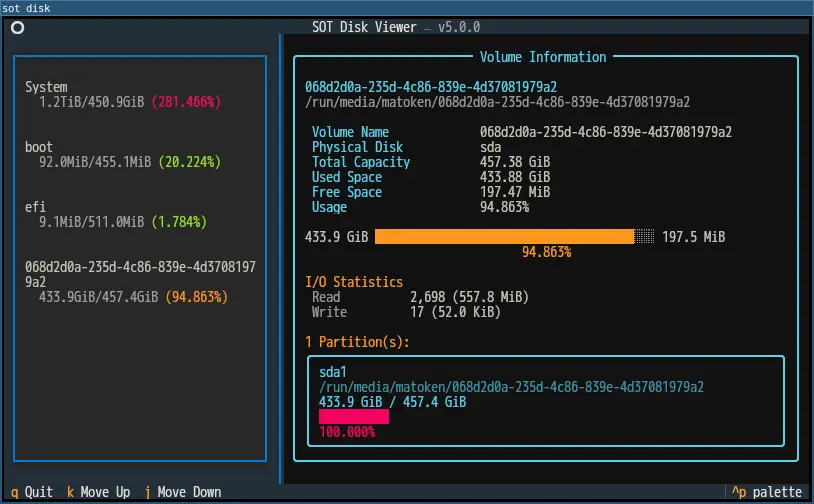Click the j Move Down footer shortcut

[x=183, y=492]
